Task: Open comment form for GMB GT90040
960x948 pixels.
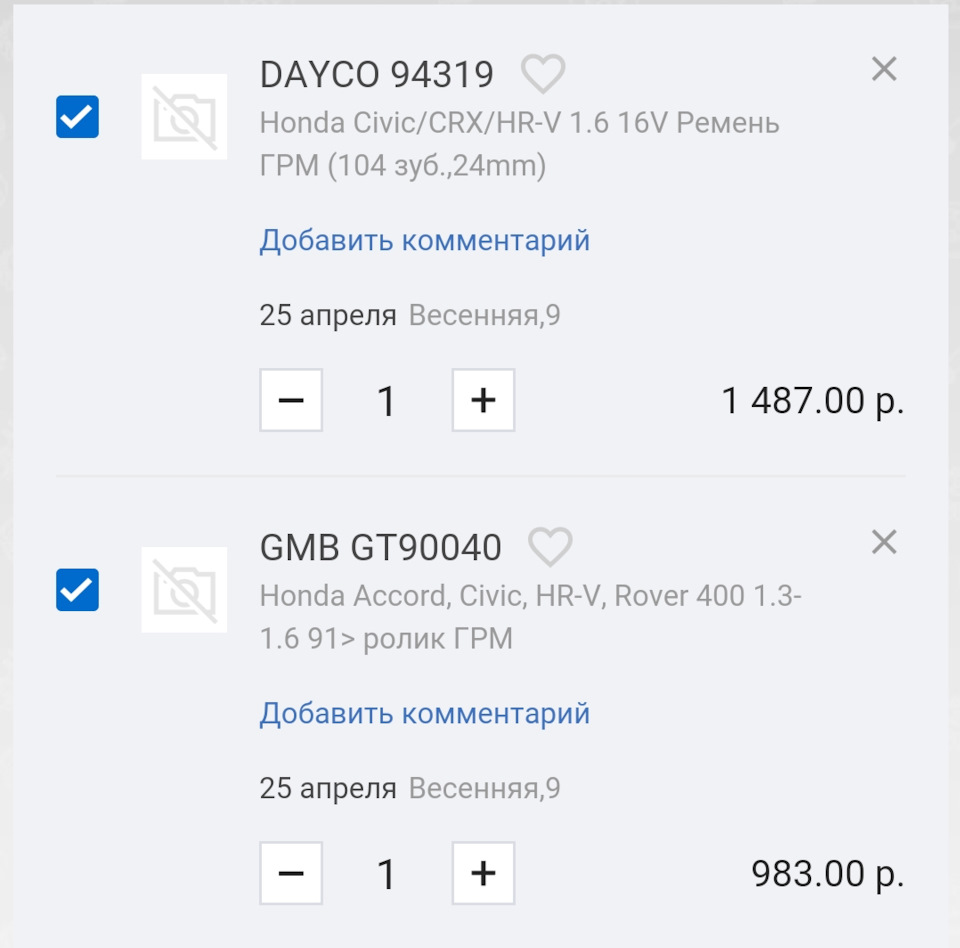Action: [424, 713]
